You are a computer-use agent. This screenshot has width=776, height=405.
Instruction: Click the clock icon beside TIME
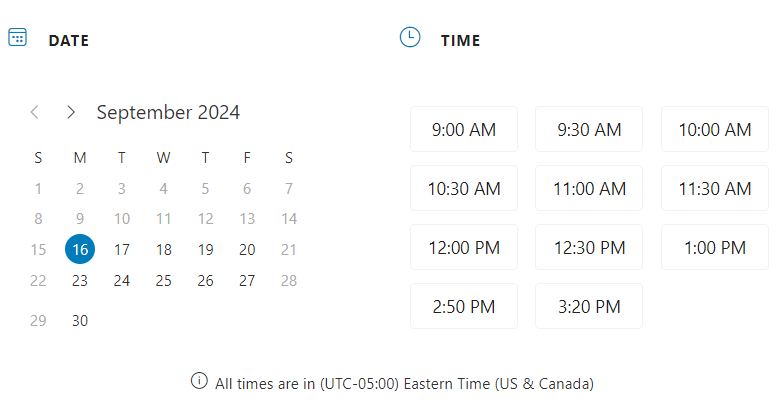[x=410, y=37]
